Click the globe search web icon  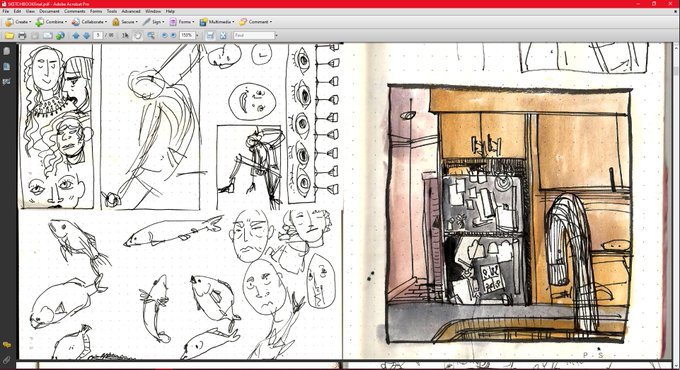pos(60,36)
